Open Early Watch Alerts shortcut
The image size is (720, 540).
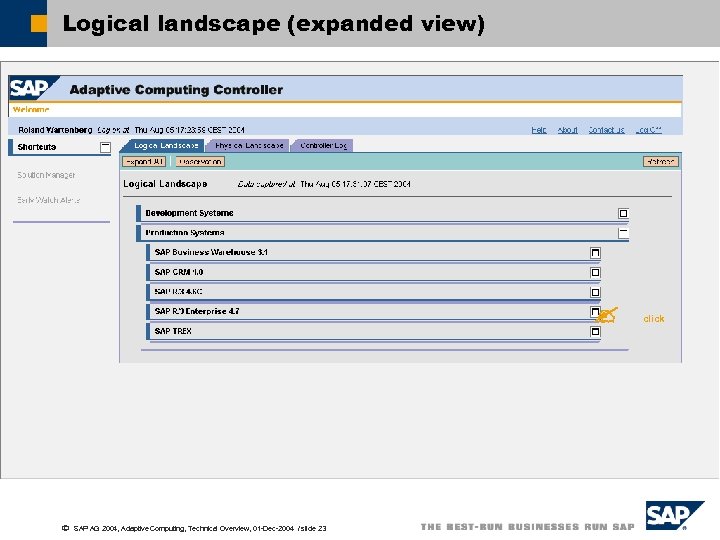(x=49, y=200)
